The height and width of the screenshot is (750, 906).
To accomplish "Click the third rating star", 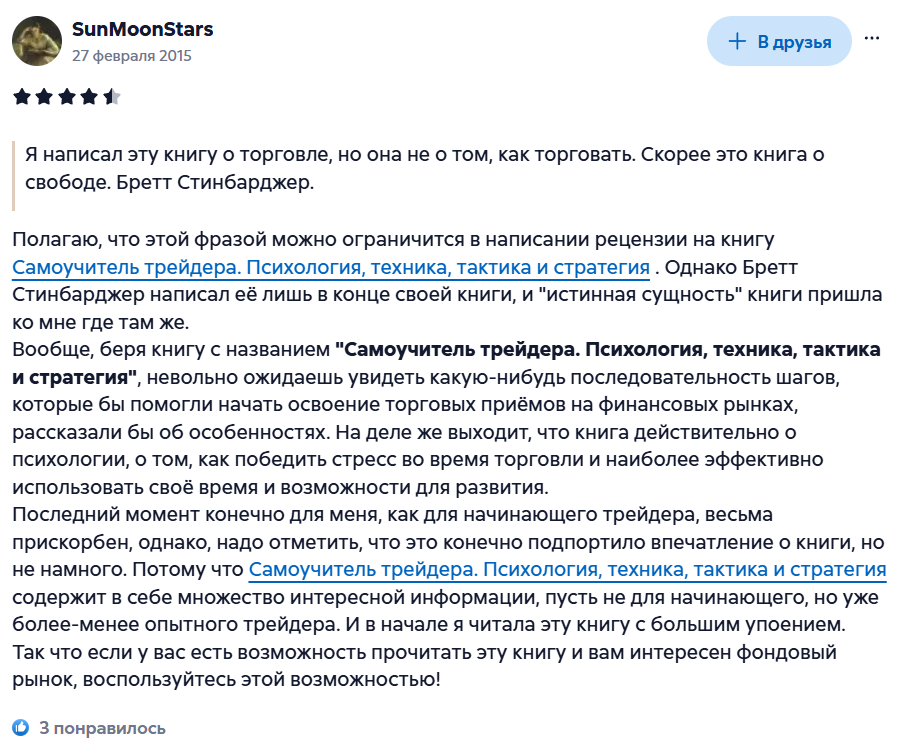I will (66, 96).
